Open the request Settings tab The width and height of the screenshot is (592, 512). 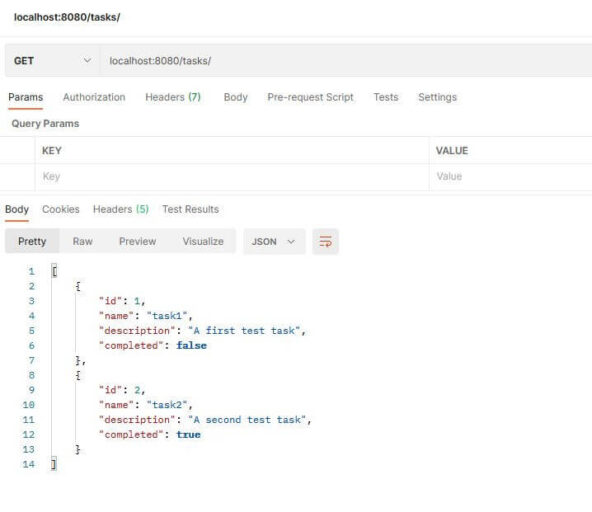tap(437, 97)
